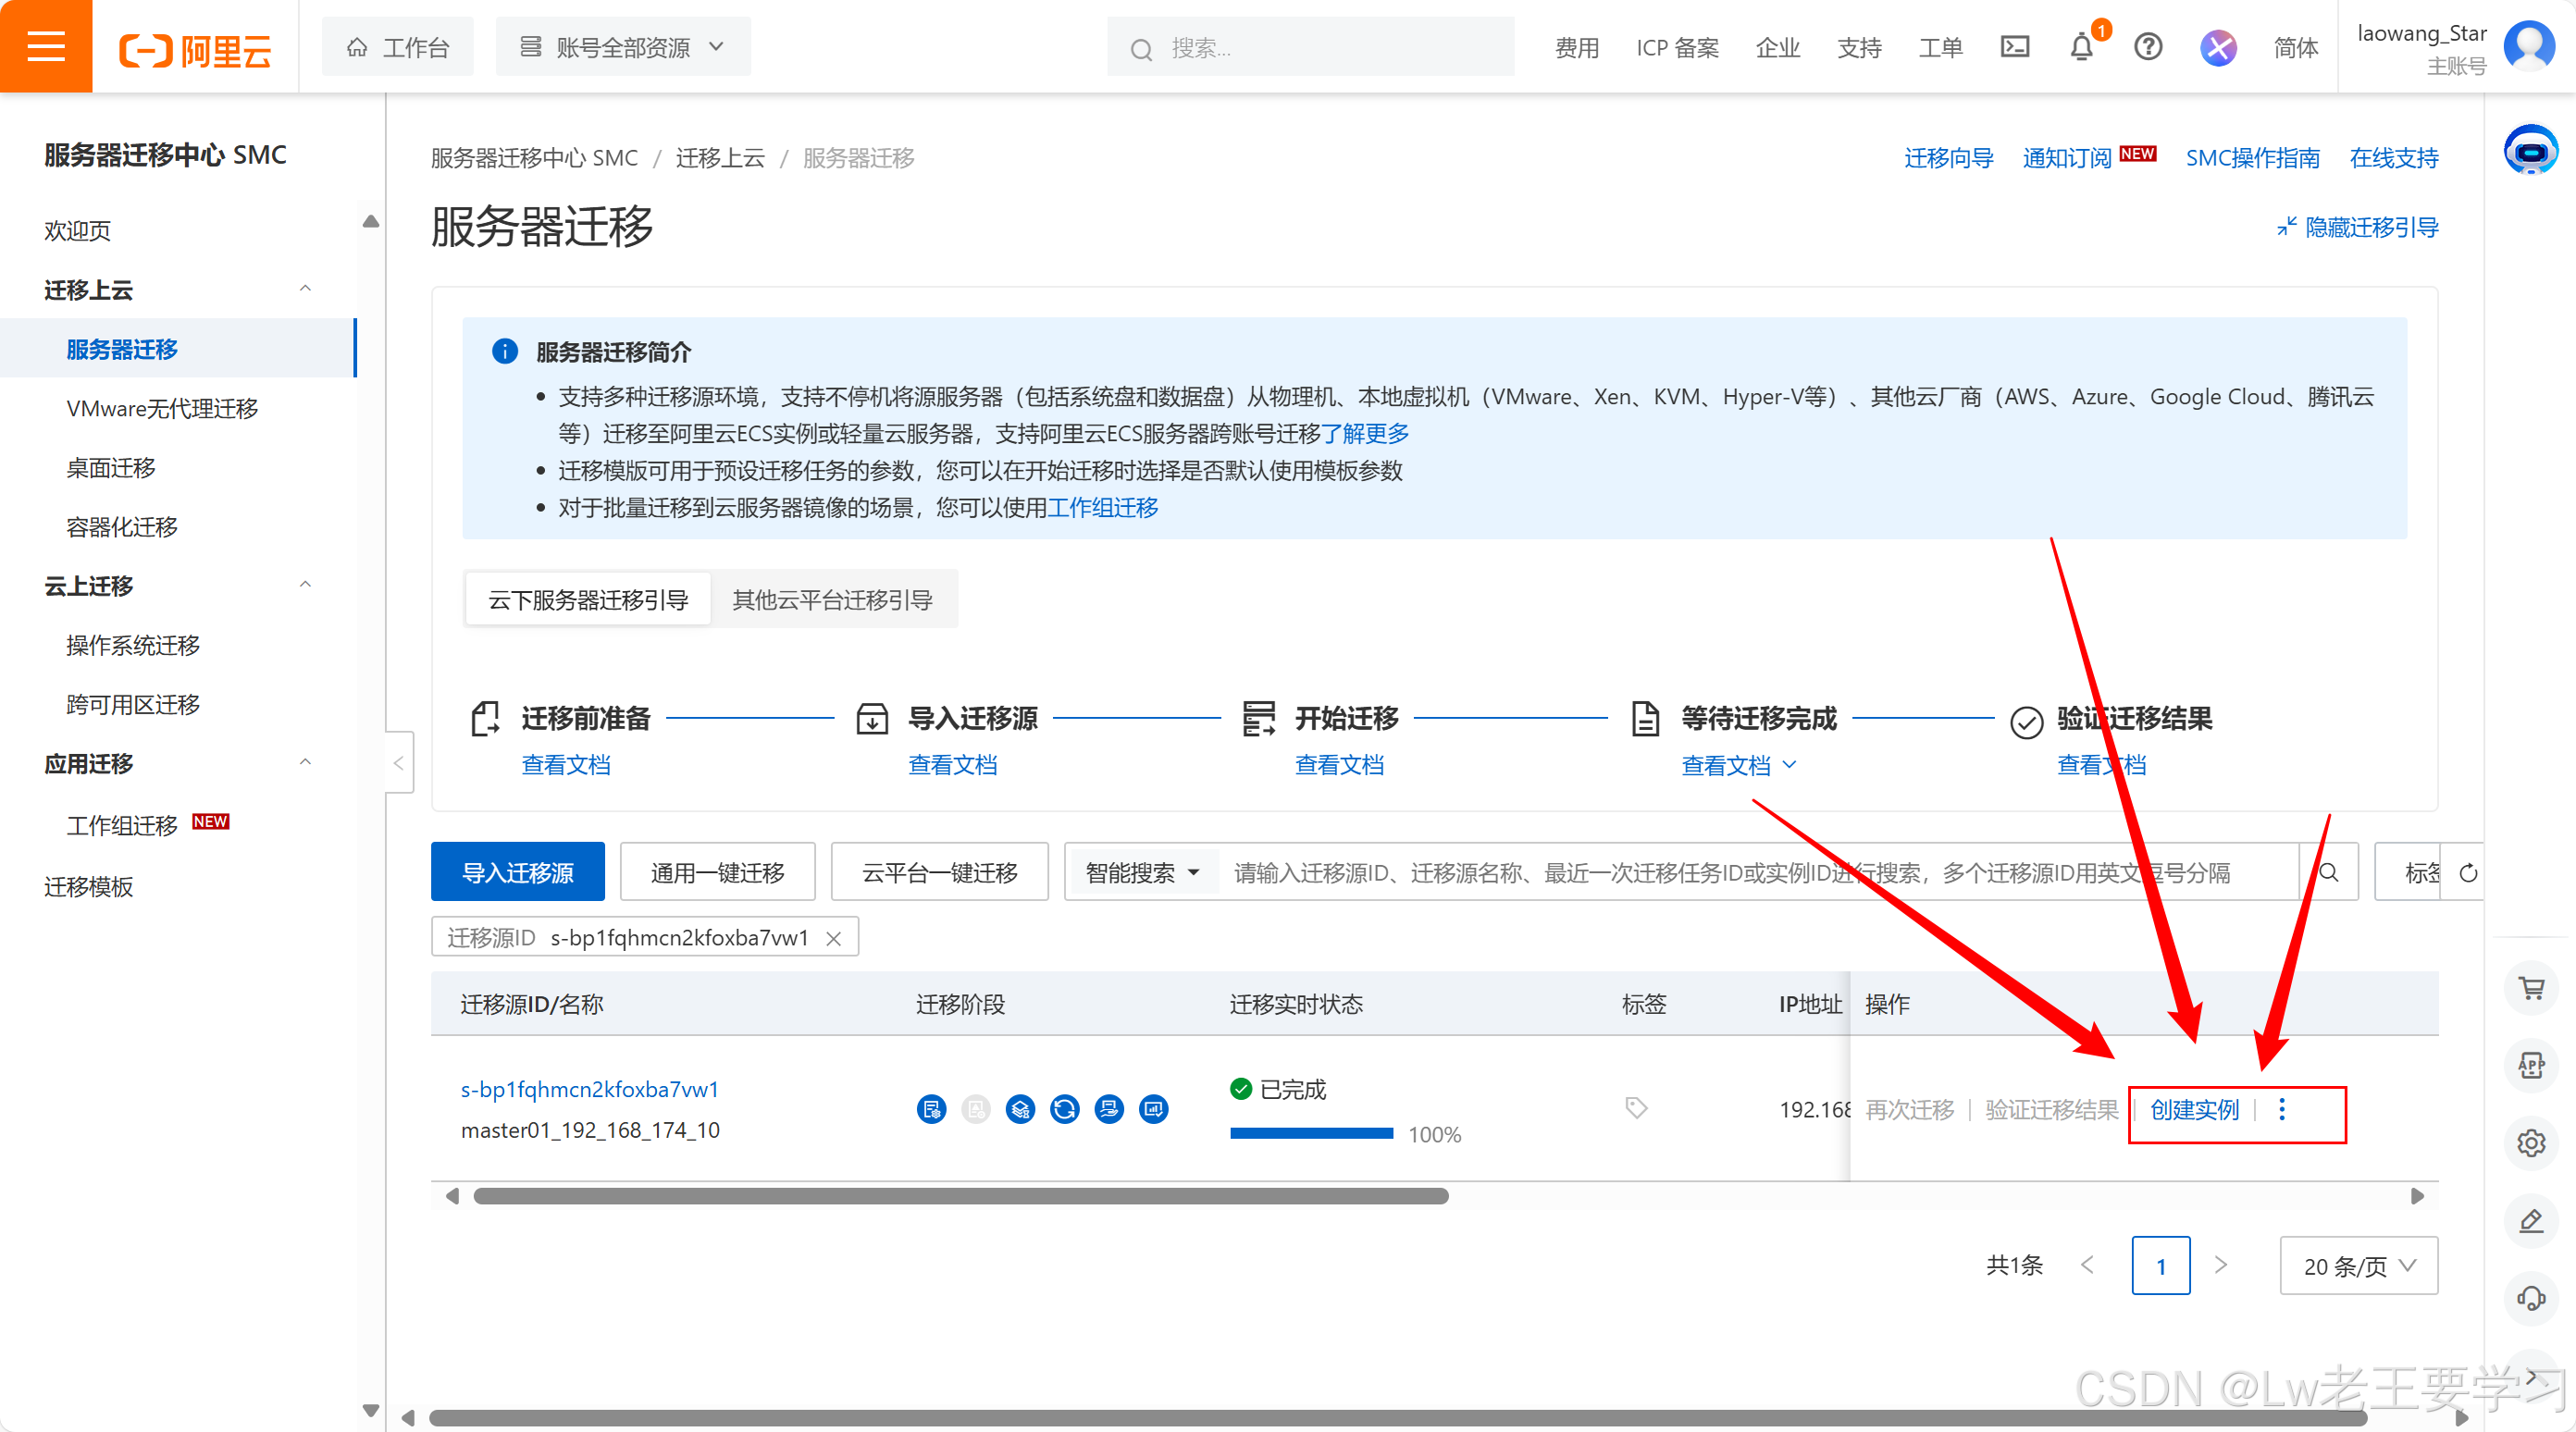The image size is (2576, 1432).
Task: Click the fourth sync stage icon
Action: (x=1064, y=1109)
